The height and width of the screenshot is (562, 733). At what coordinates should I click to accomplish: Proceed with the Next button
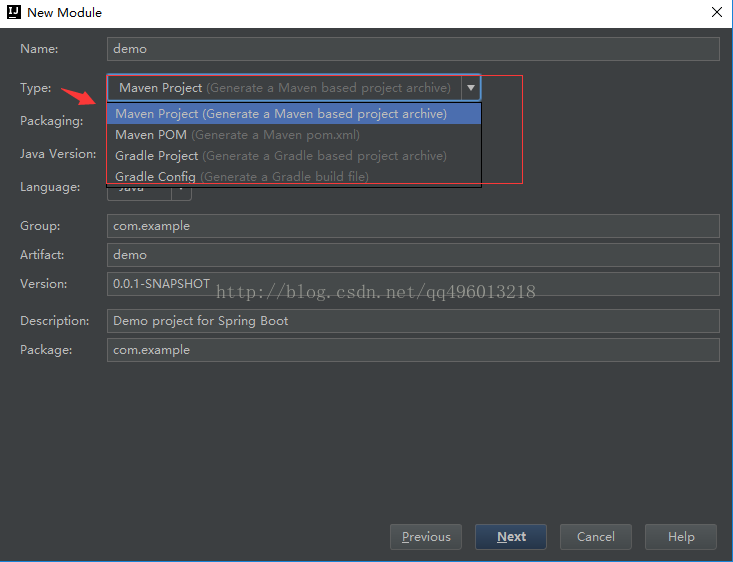(x=511, y=537)
